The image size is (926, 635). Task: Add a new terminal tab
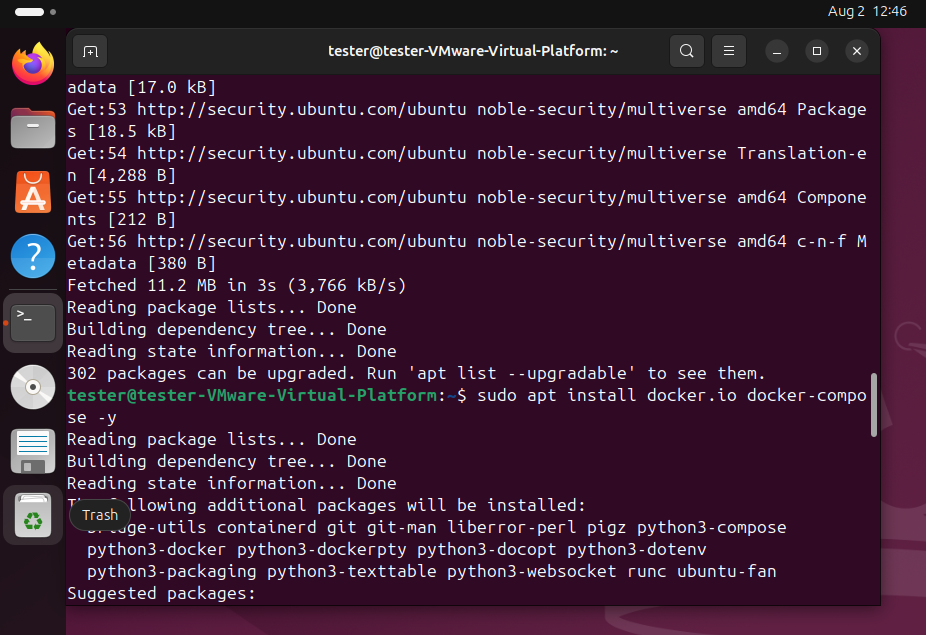[90, 51]
